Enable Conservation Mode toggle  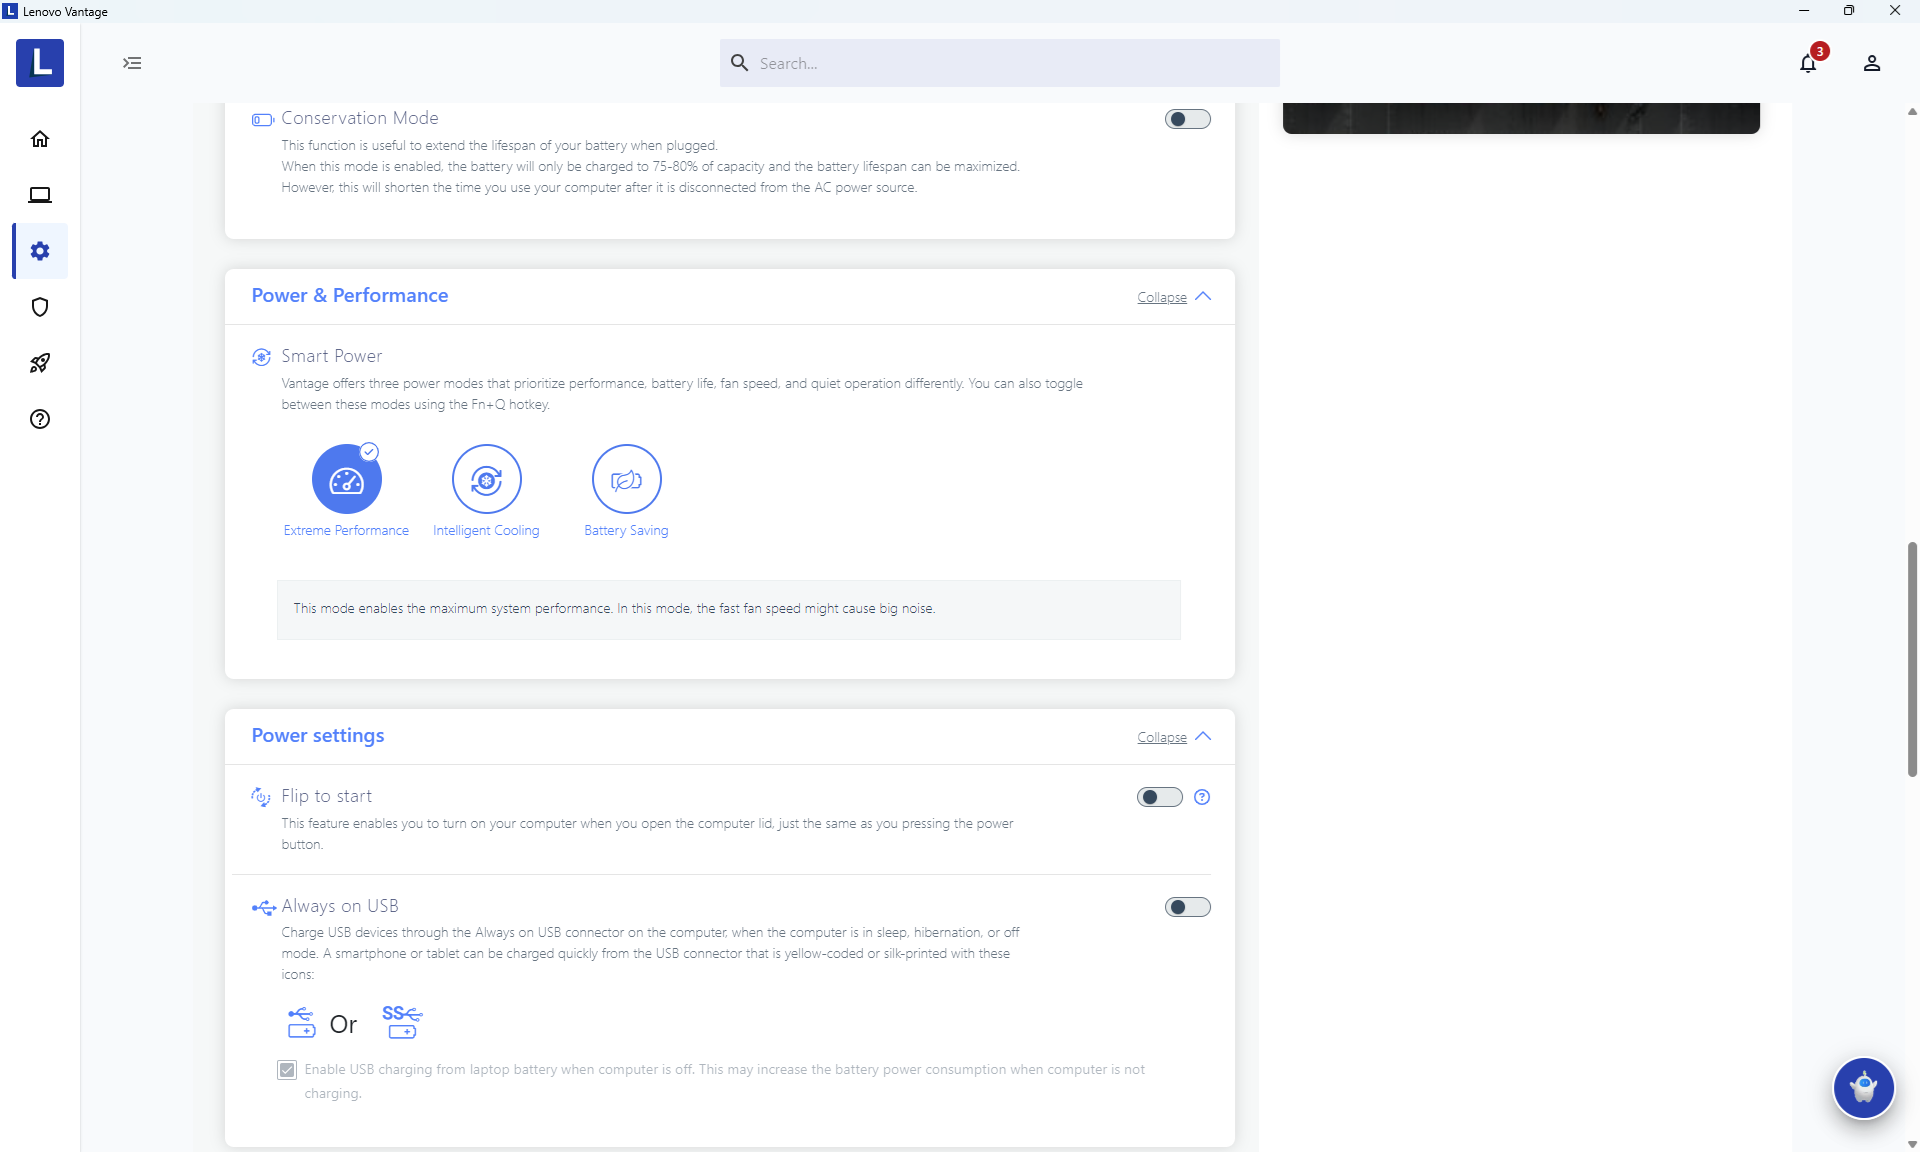click(x=1187, y=119)
